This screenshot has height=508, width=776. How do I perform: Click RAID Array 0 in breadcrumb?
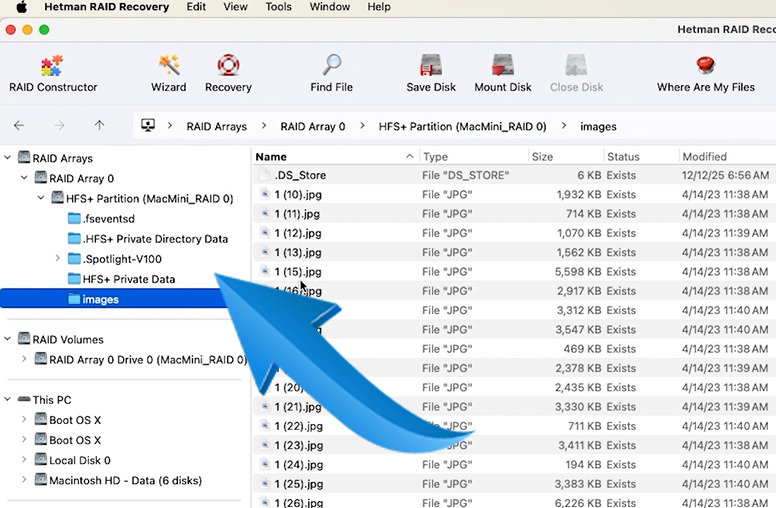pos(312,126)
